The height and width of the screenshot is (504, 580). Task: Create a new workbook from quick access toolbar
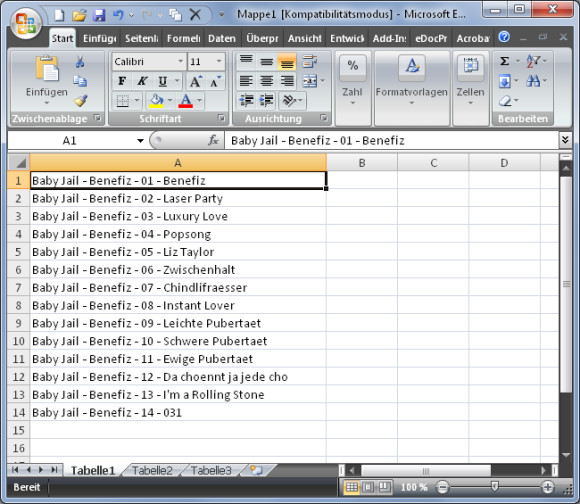coord(59,15)
